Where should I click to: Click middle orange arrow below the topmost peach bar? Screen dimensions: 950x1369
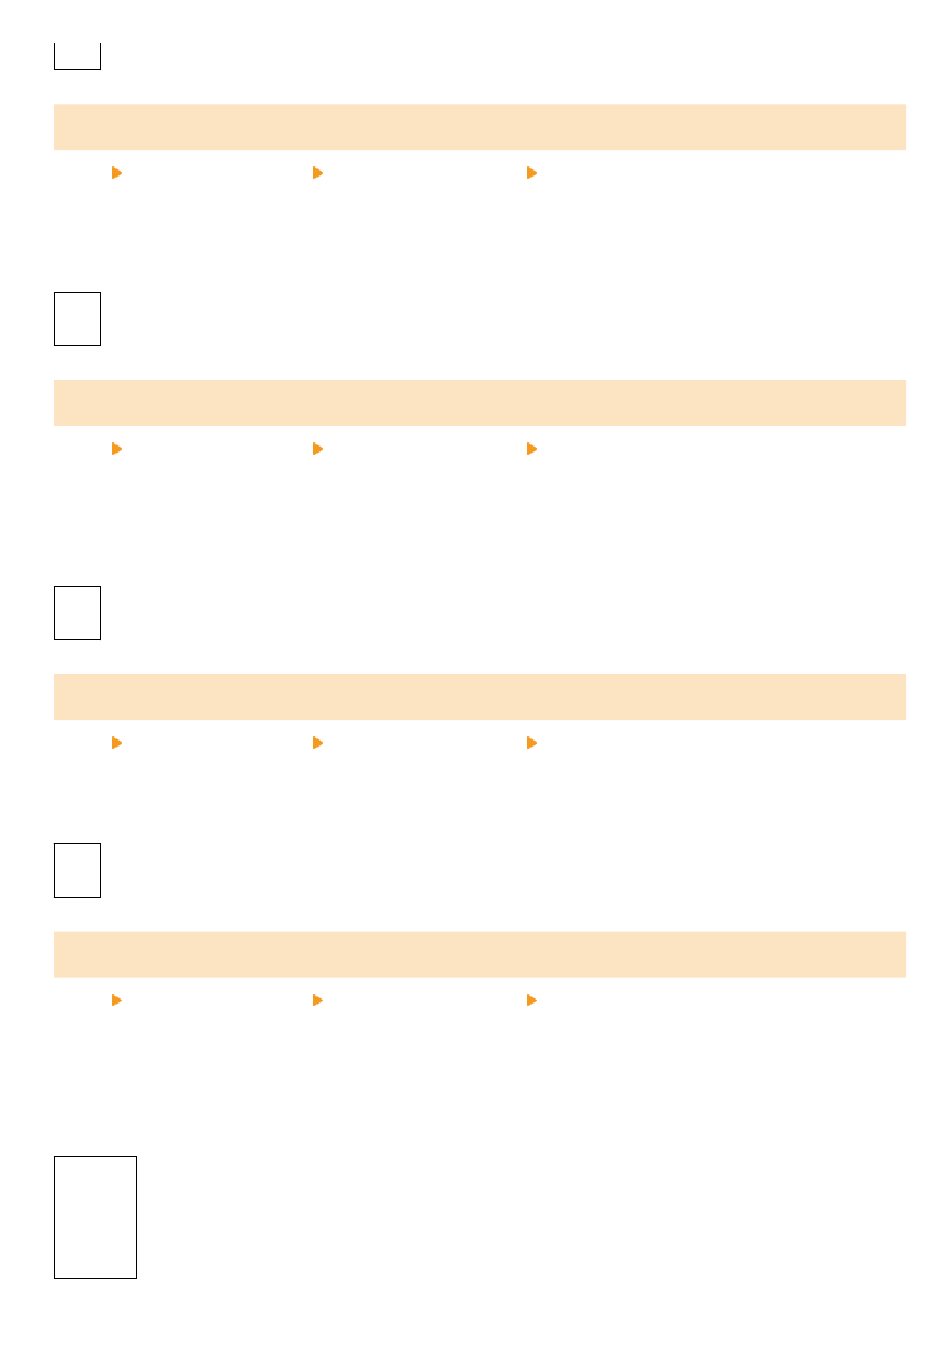click(x=318, y=173)
